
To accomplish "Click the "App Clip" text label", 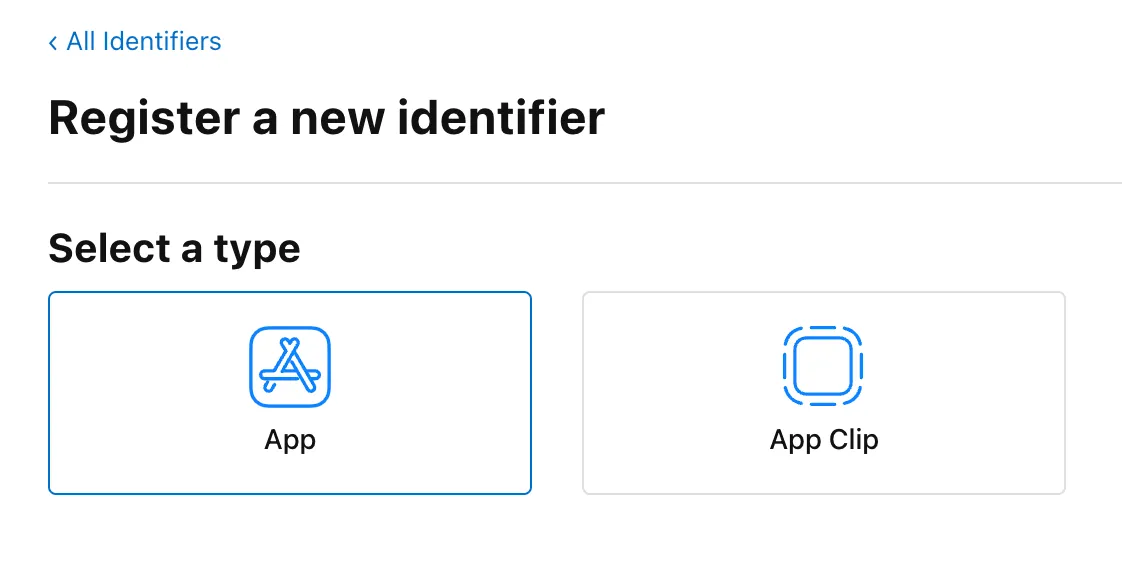I will pos(823,440).
